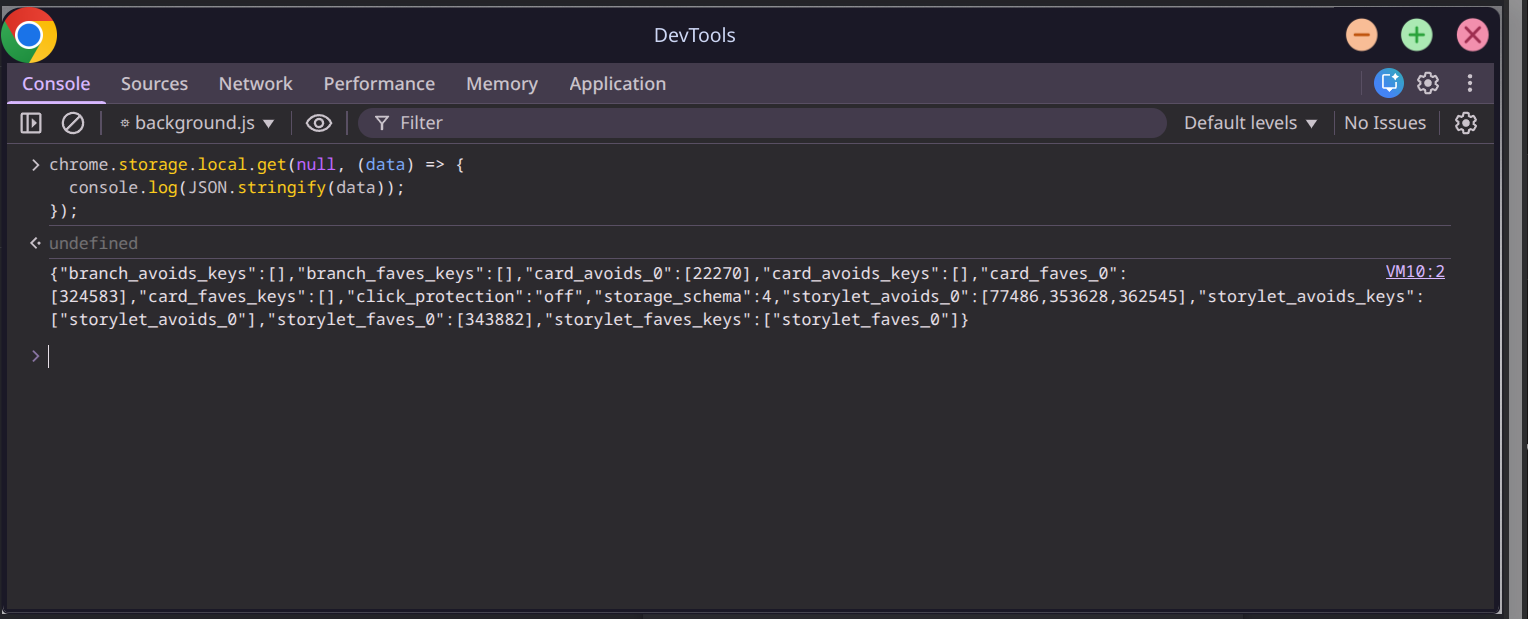Open the background.js context dropdown
The height and width of the screenshot is (619, 1528).
pyautogui.click(x=196, y=122)
